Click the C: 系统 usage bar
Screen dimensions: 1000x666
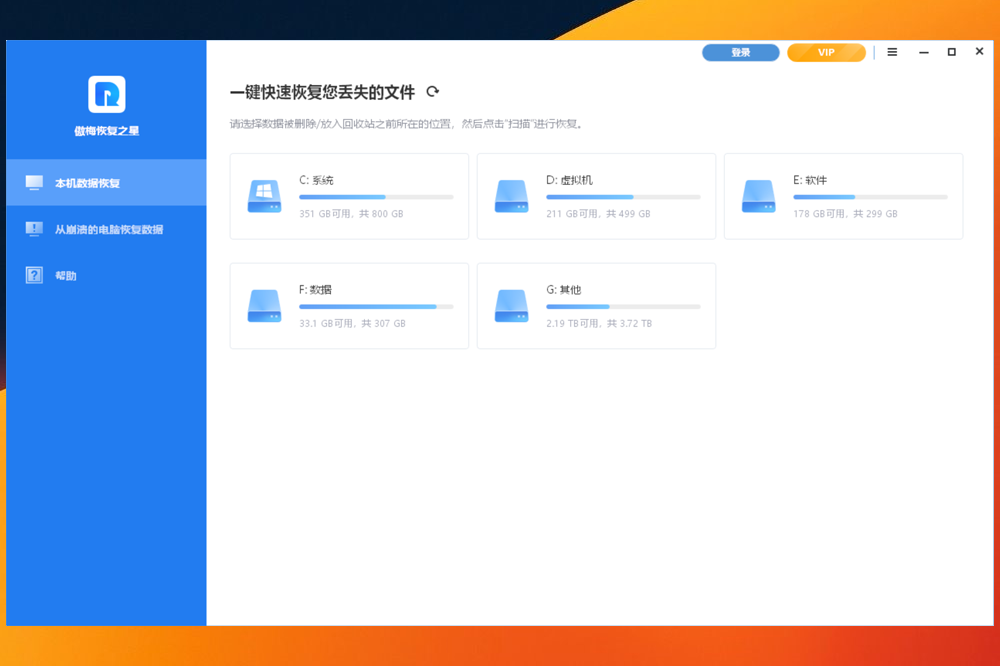coord(376,197)
